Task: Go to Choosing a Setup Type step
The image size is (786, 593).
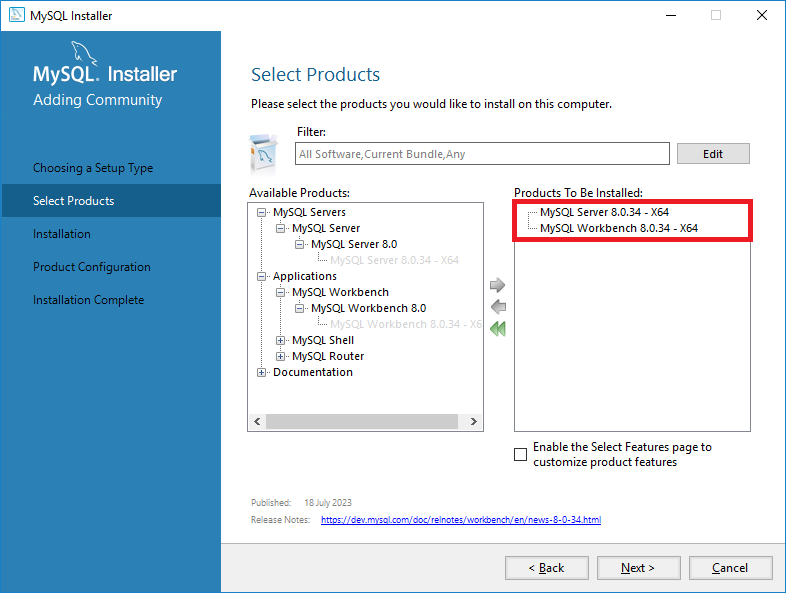Action: pyautogui.click(x=93, y=168)
